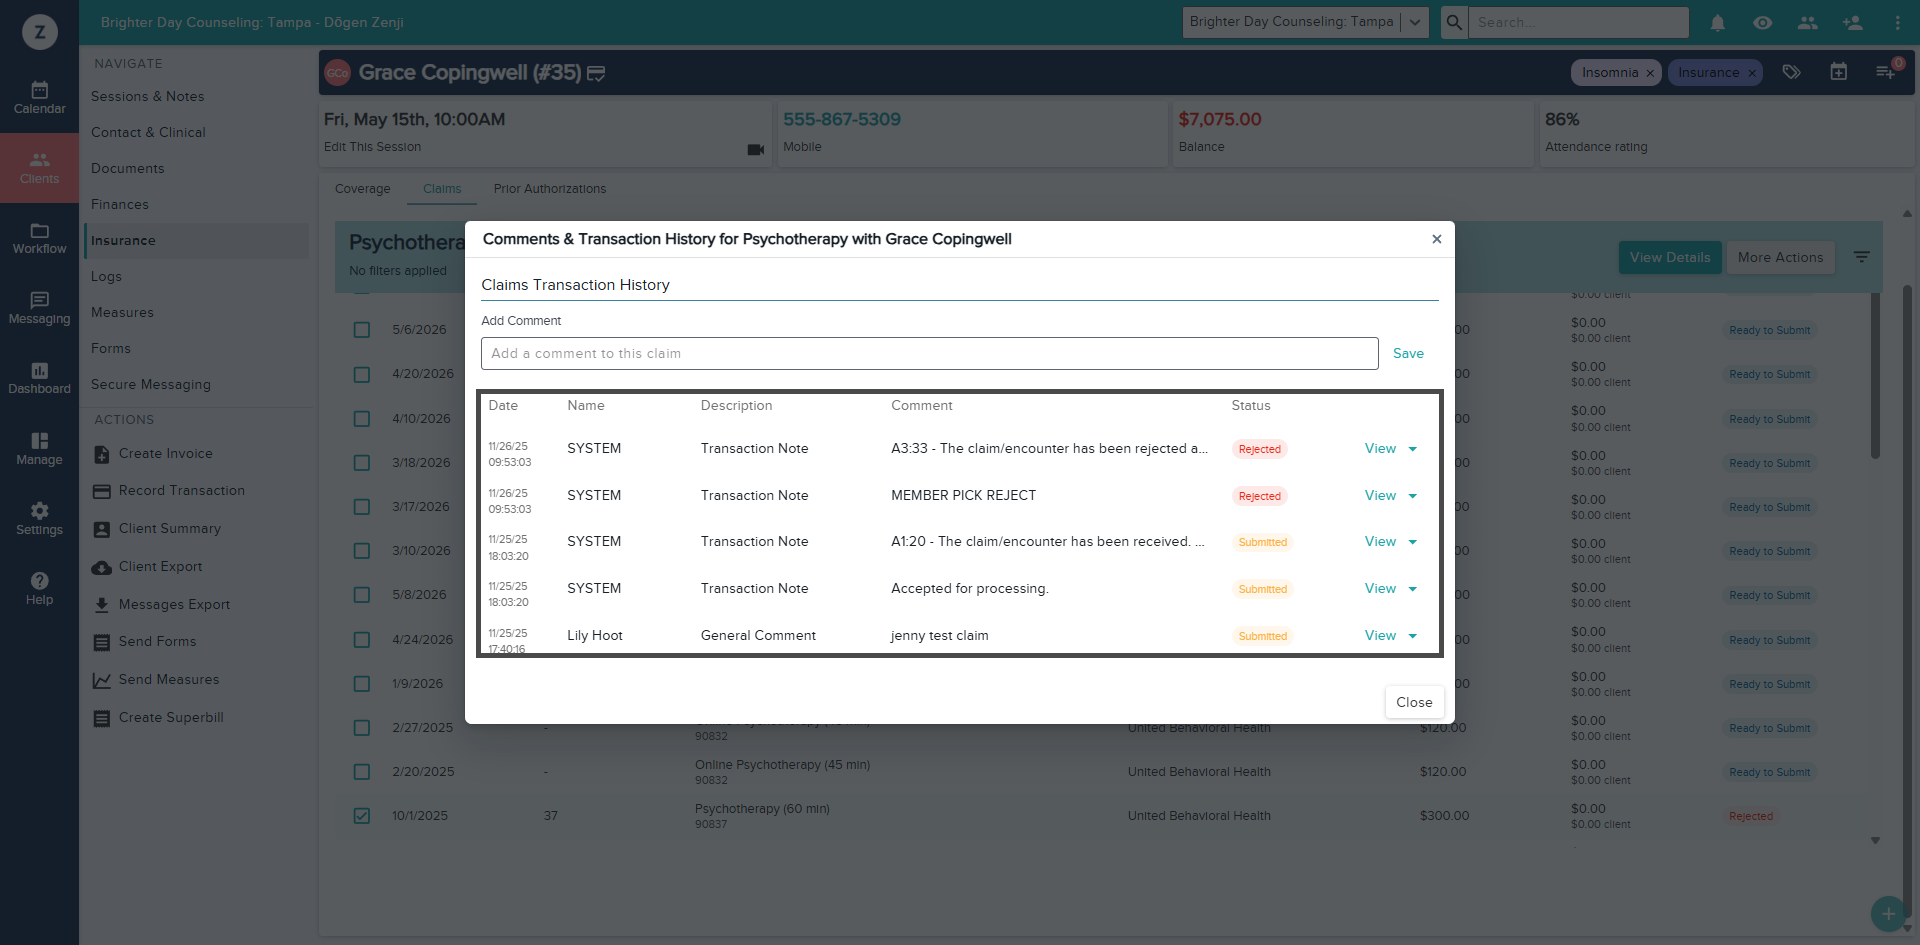Uncheck the 10/1/2025 claim checkbox
The height and width of the screenshot is (945, 1920).
(x=362, y=816)
